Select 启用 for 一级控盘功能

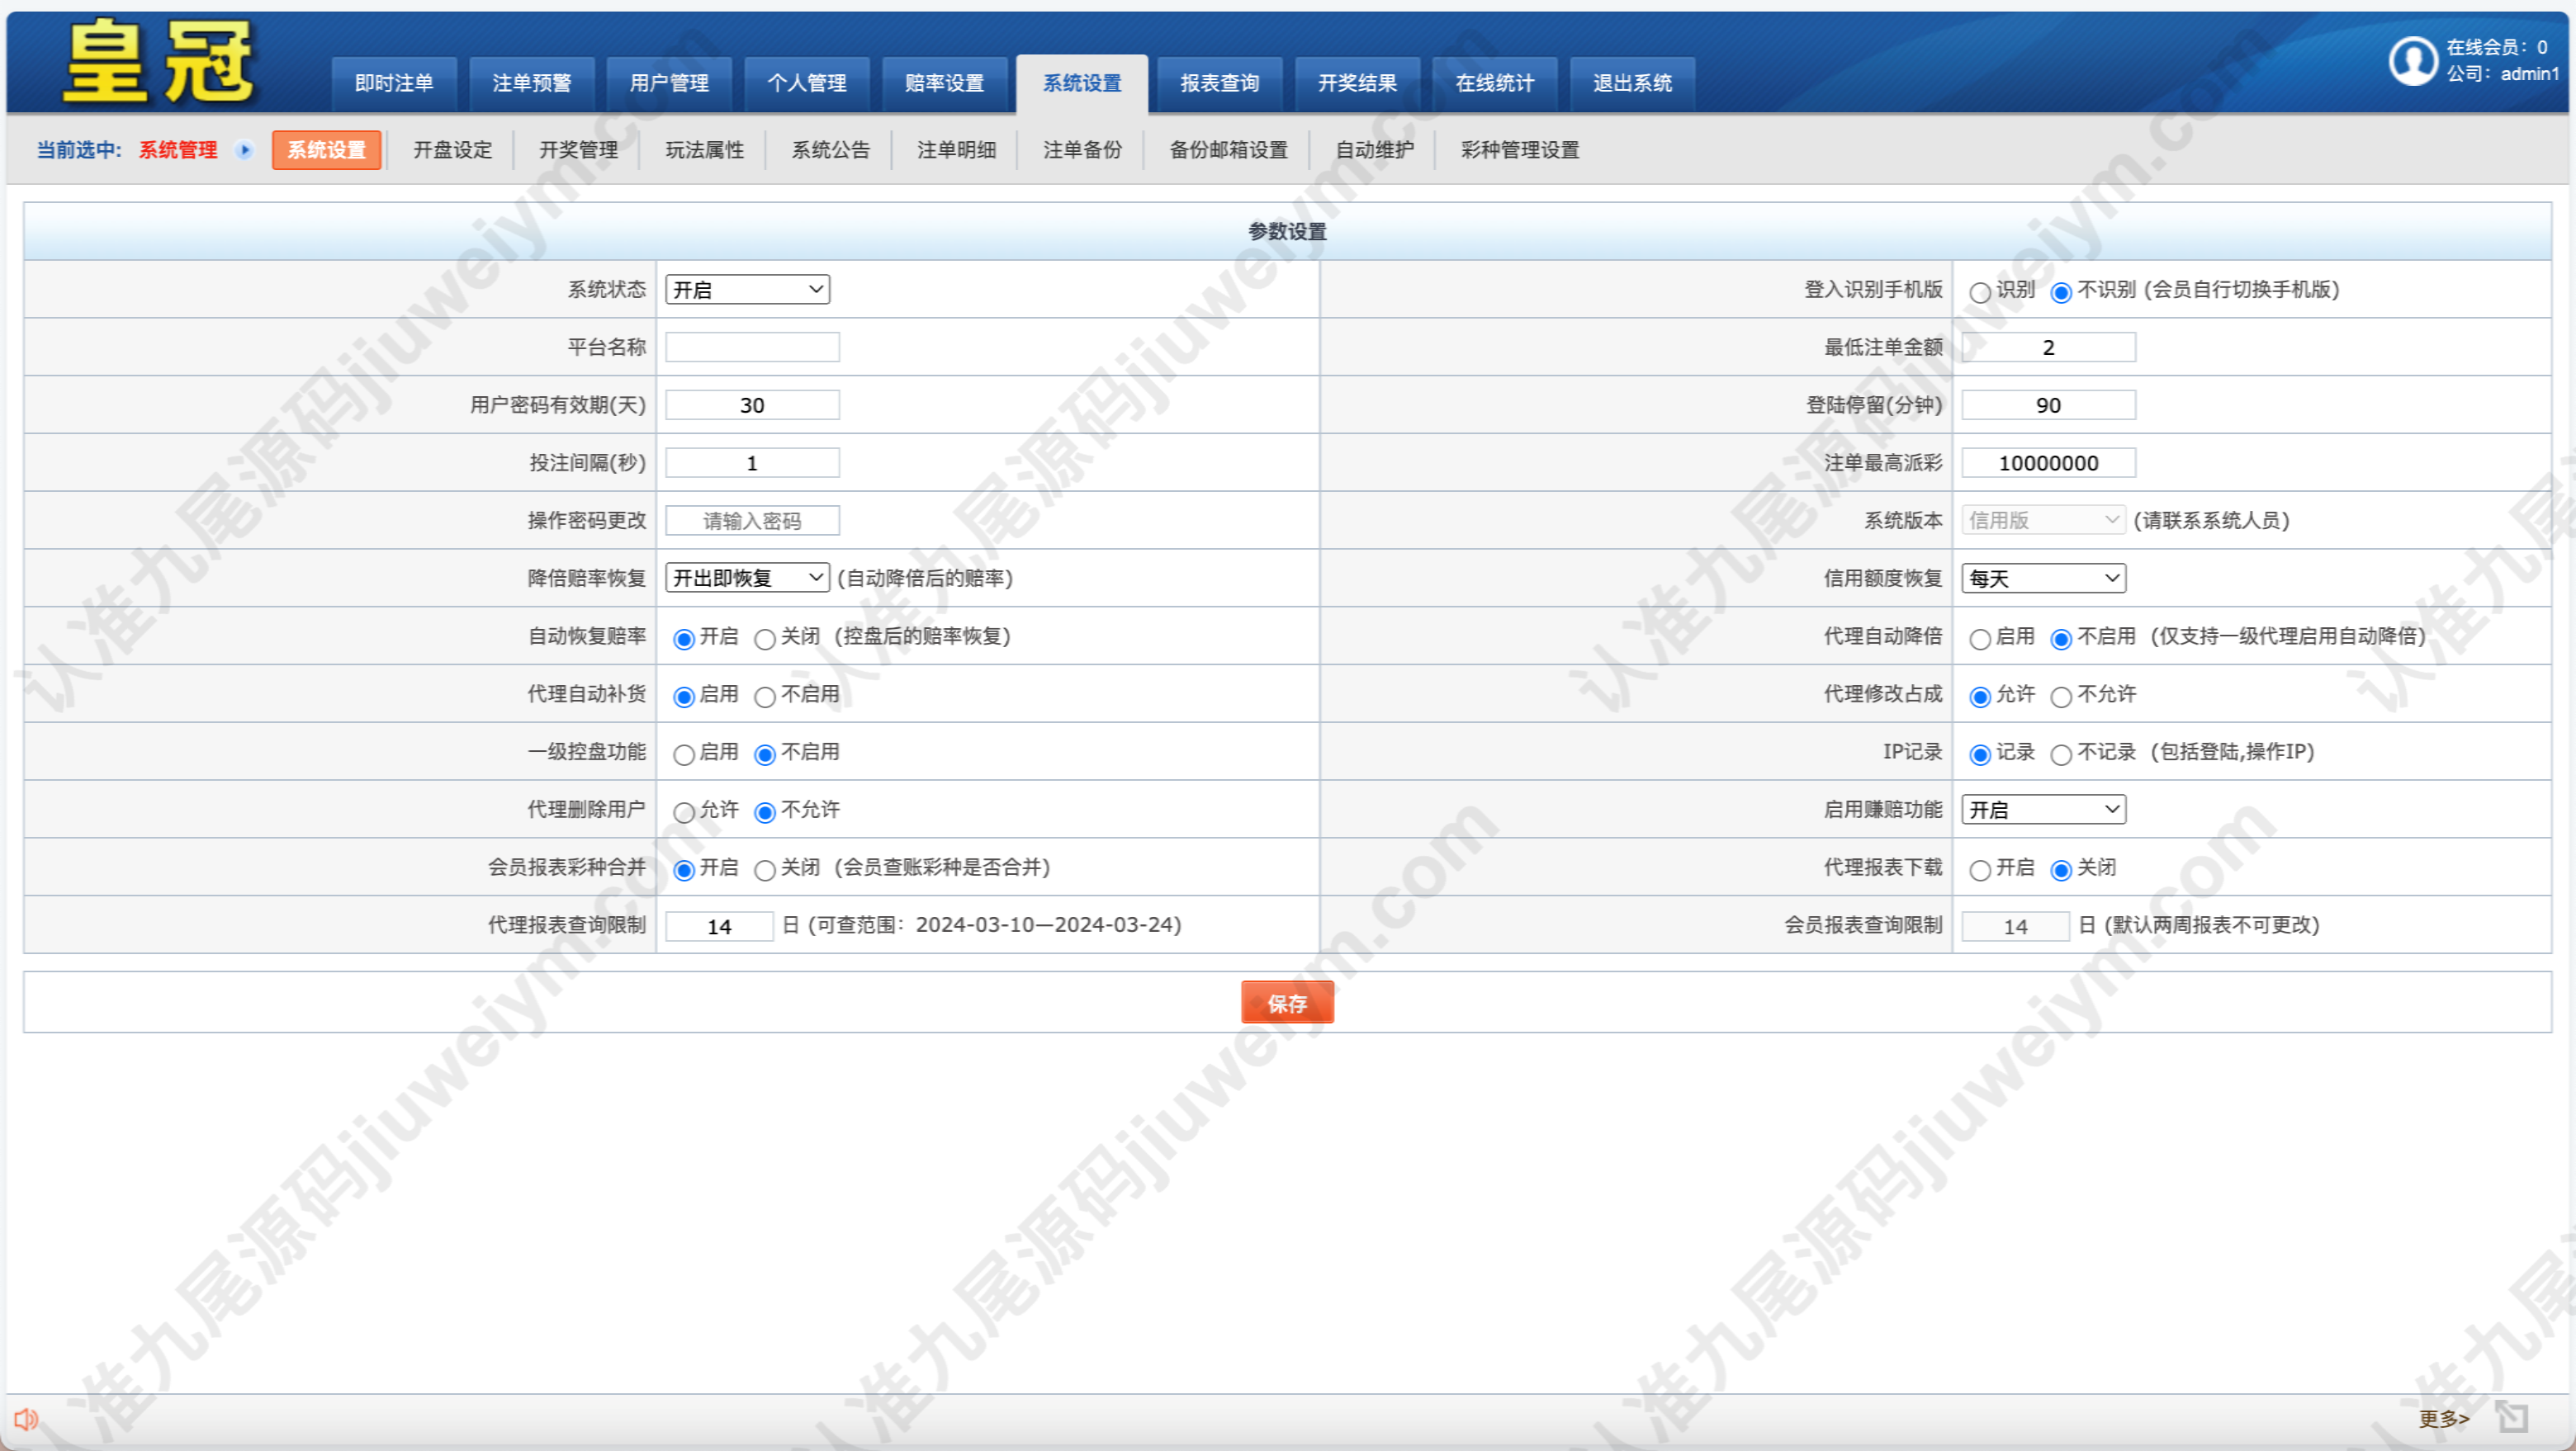point(684,755)
